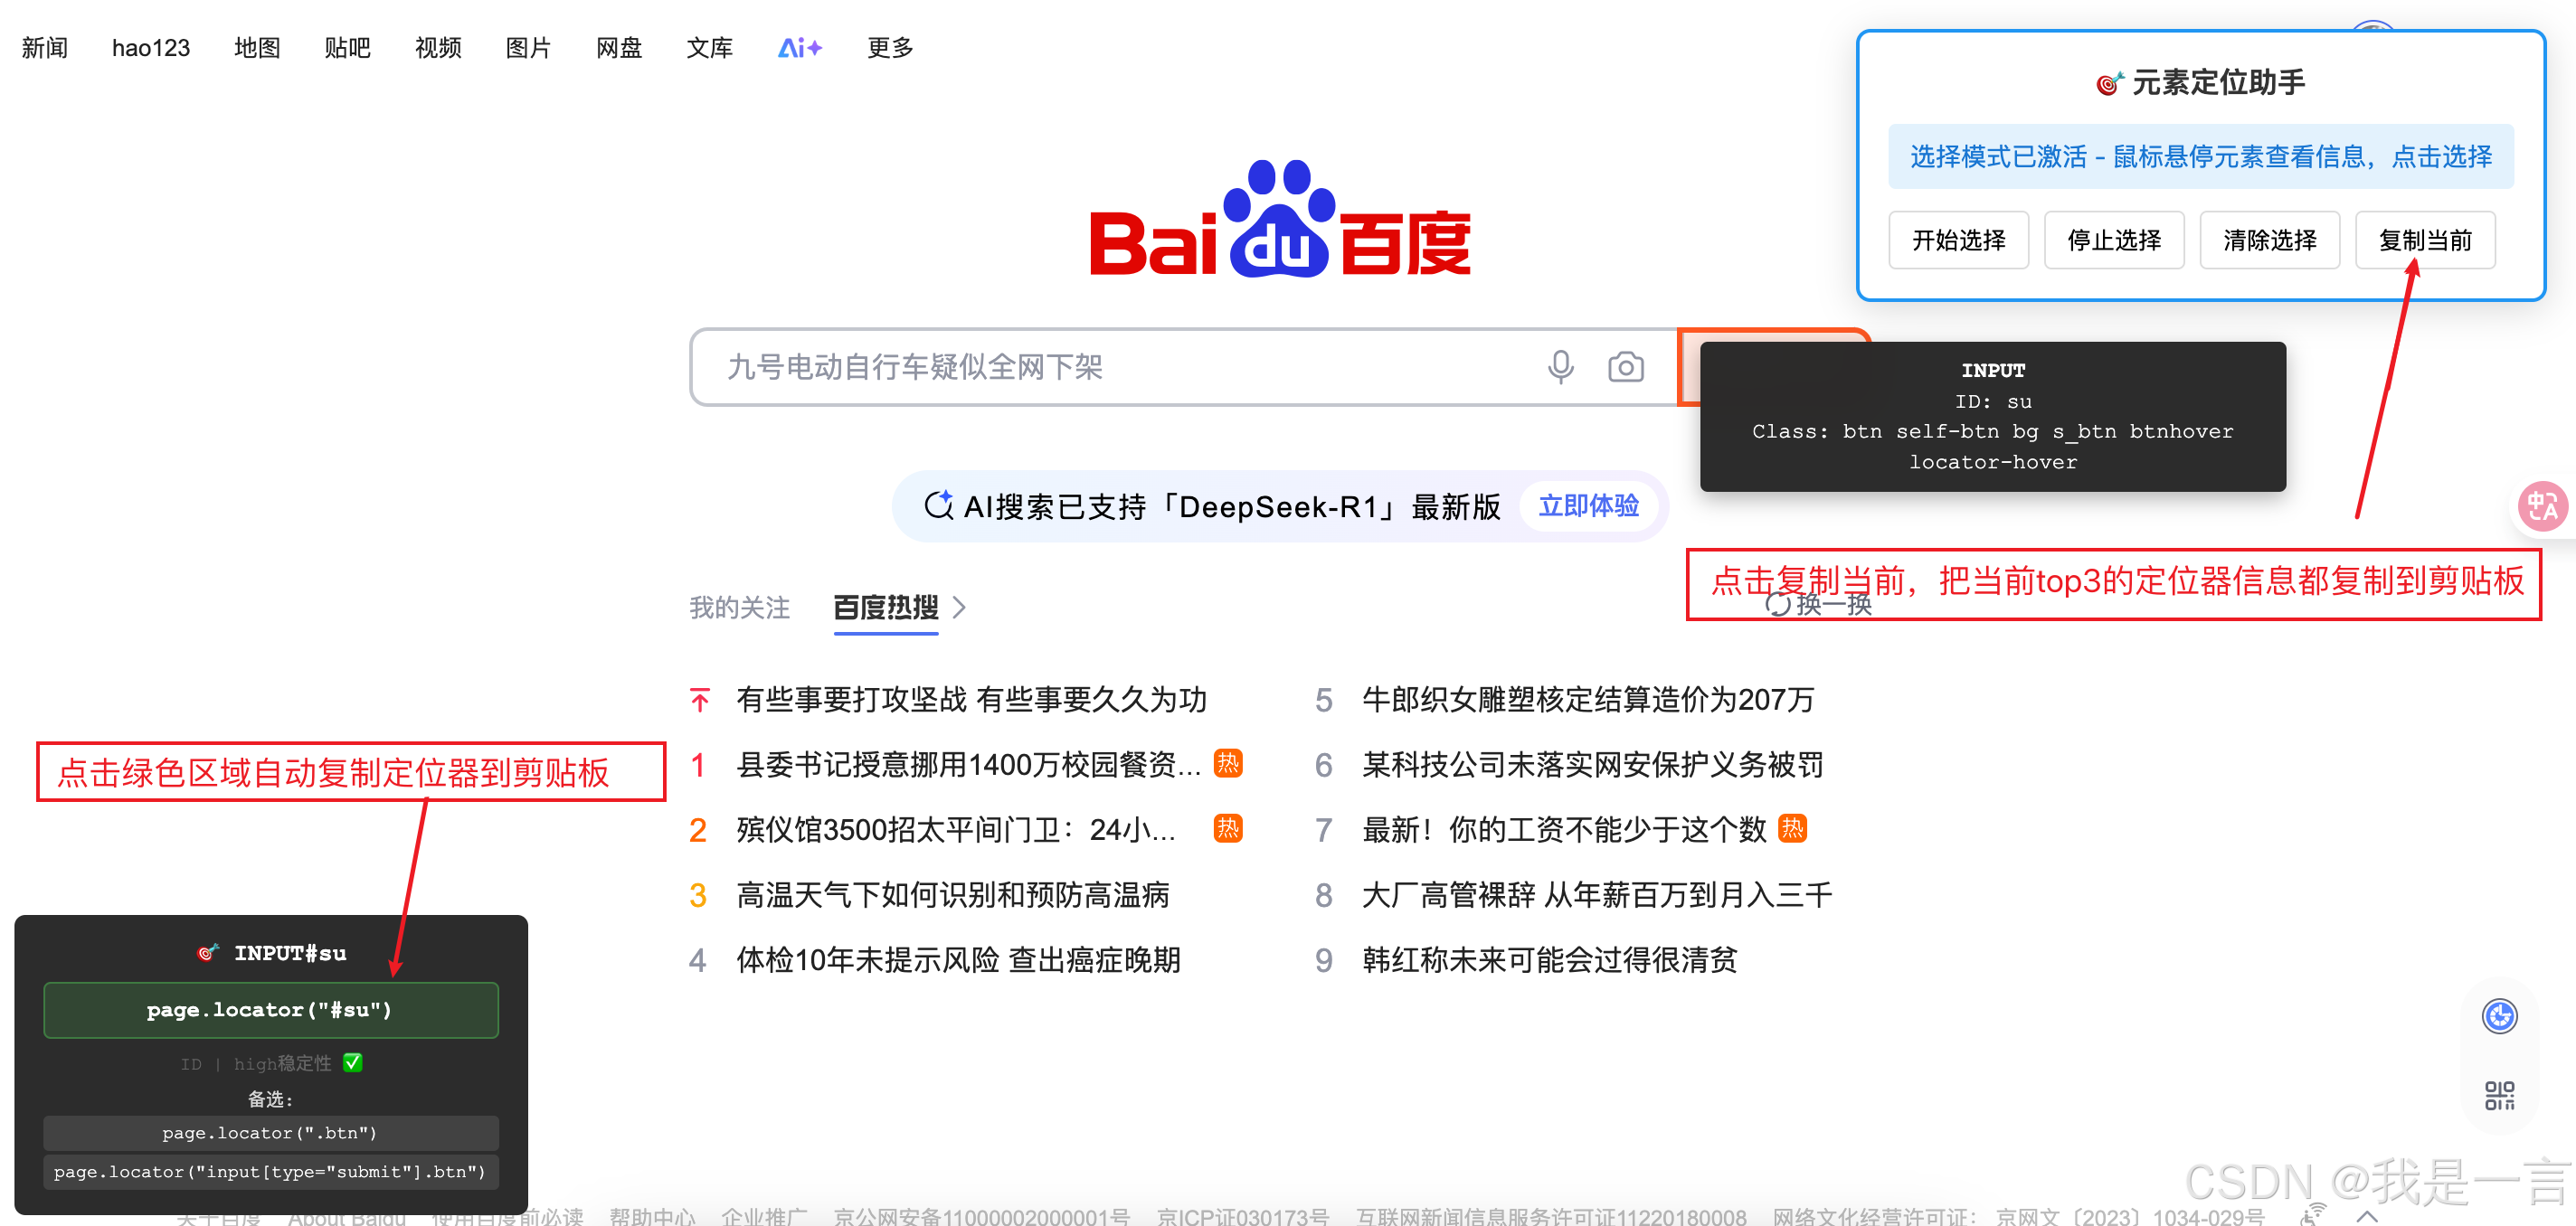Image resolution: width=2576 pixels, height=1226 pixels.
Task: Copy the green page.locator("#su") locator
Action: [270, 1009]
